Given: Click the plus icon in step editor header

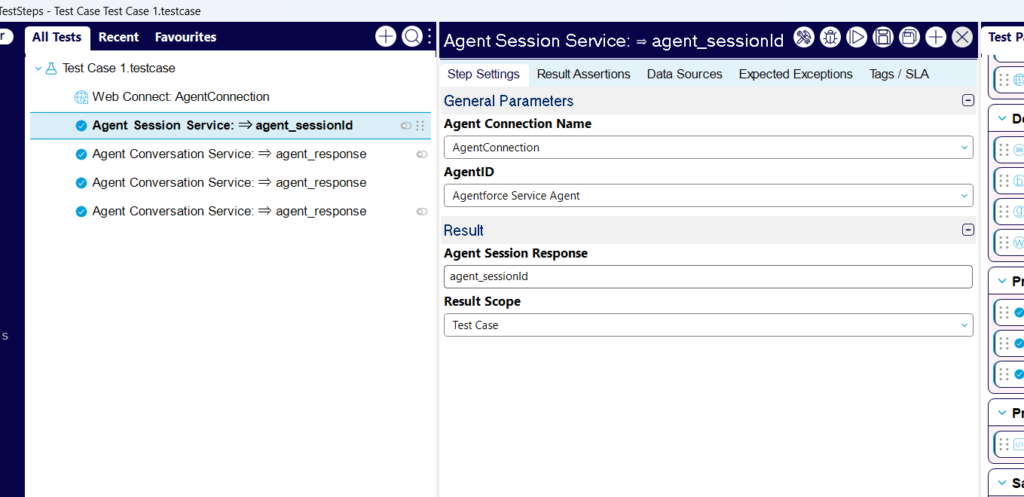Looking at the screenshot, I should (935, 38).
